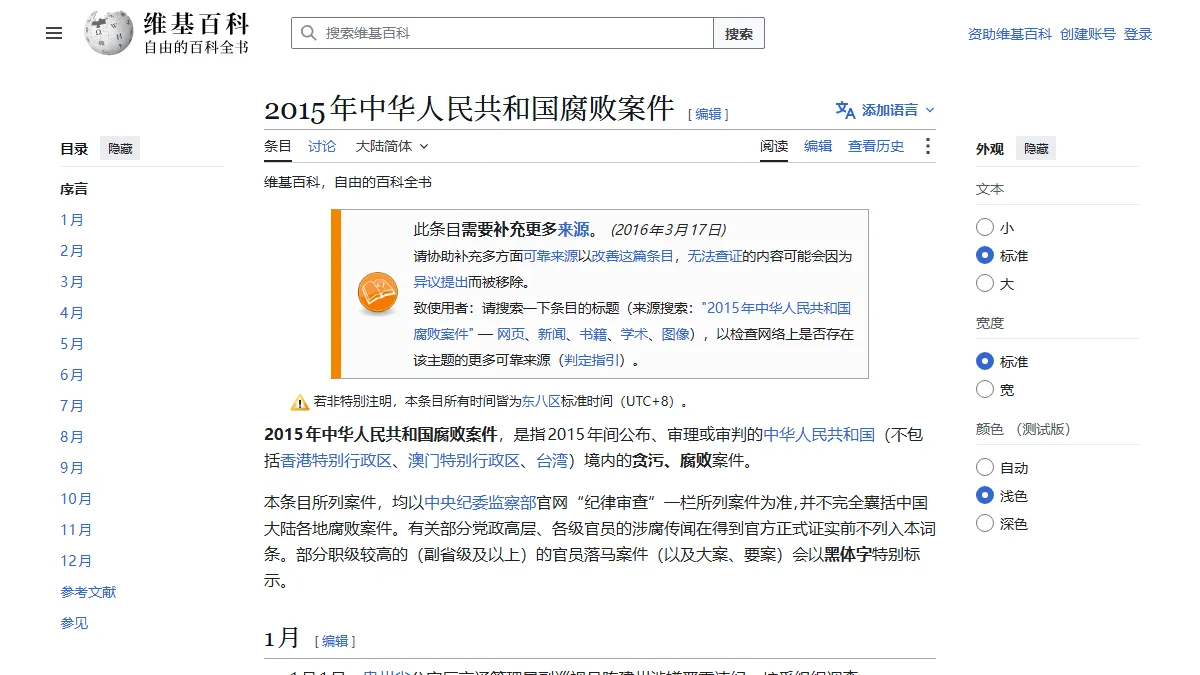Open the 中华人民共和国 article link
Image resolution: width=1200 pixels, height=675 pixels.
pyautogui.click(x=819, y=434)
